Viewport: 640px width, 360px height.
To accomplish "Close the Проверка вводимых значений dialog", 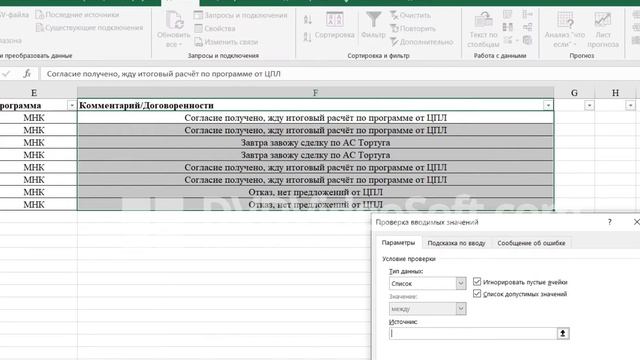I will click(636, 222).
